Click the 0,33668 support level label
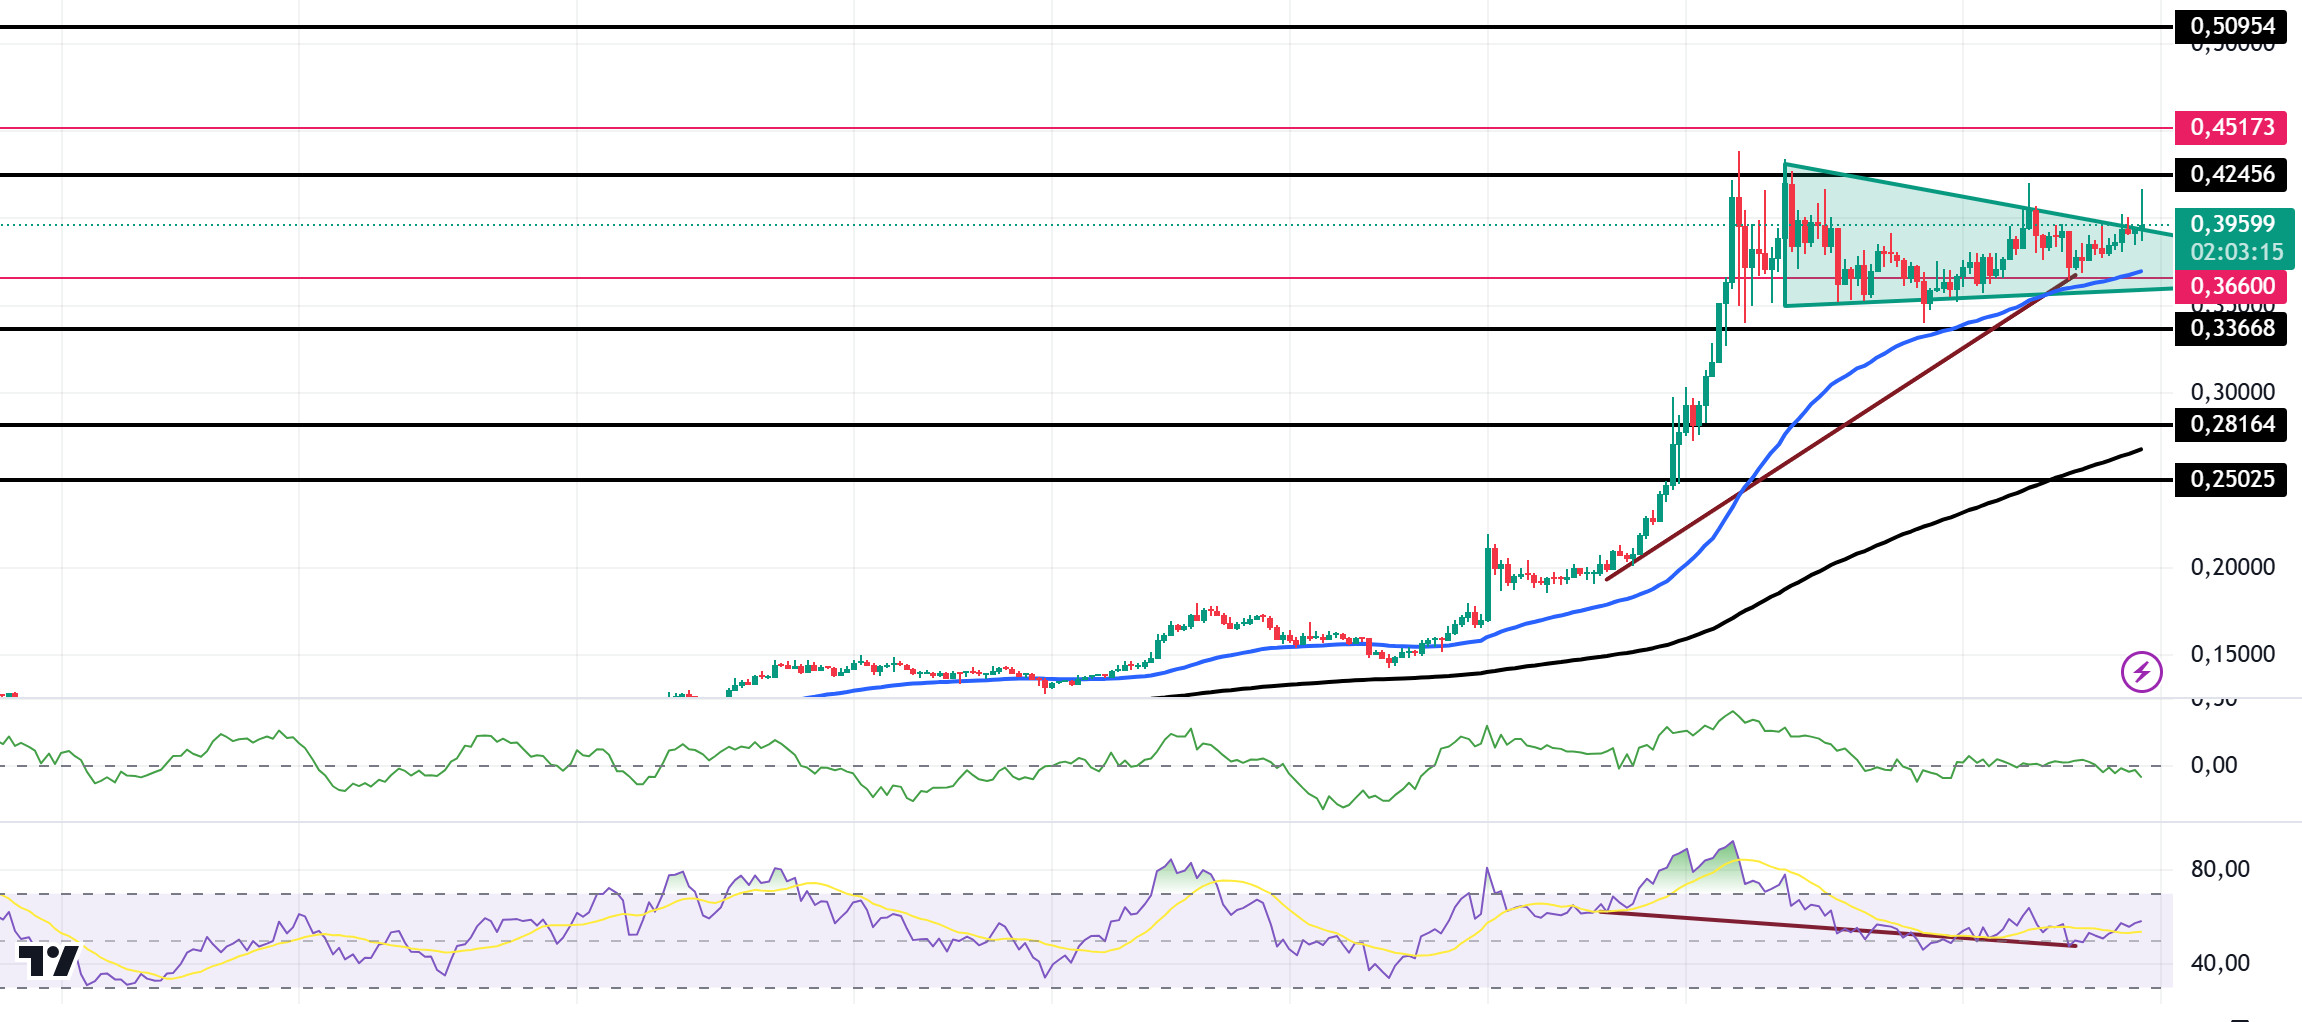Screen dimensions: 2302x1022 2231,328
